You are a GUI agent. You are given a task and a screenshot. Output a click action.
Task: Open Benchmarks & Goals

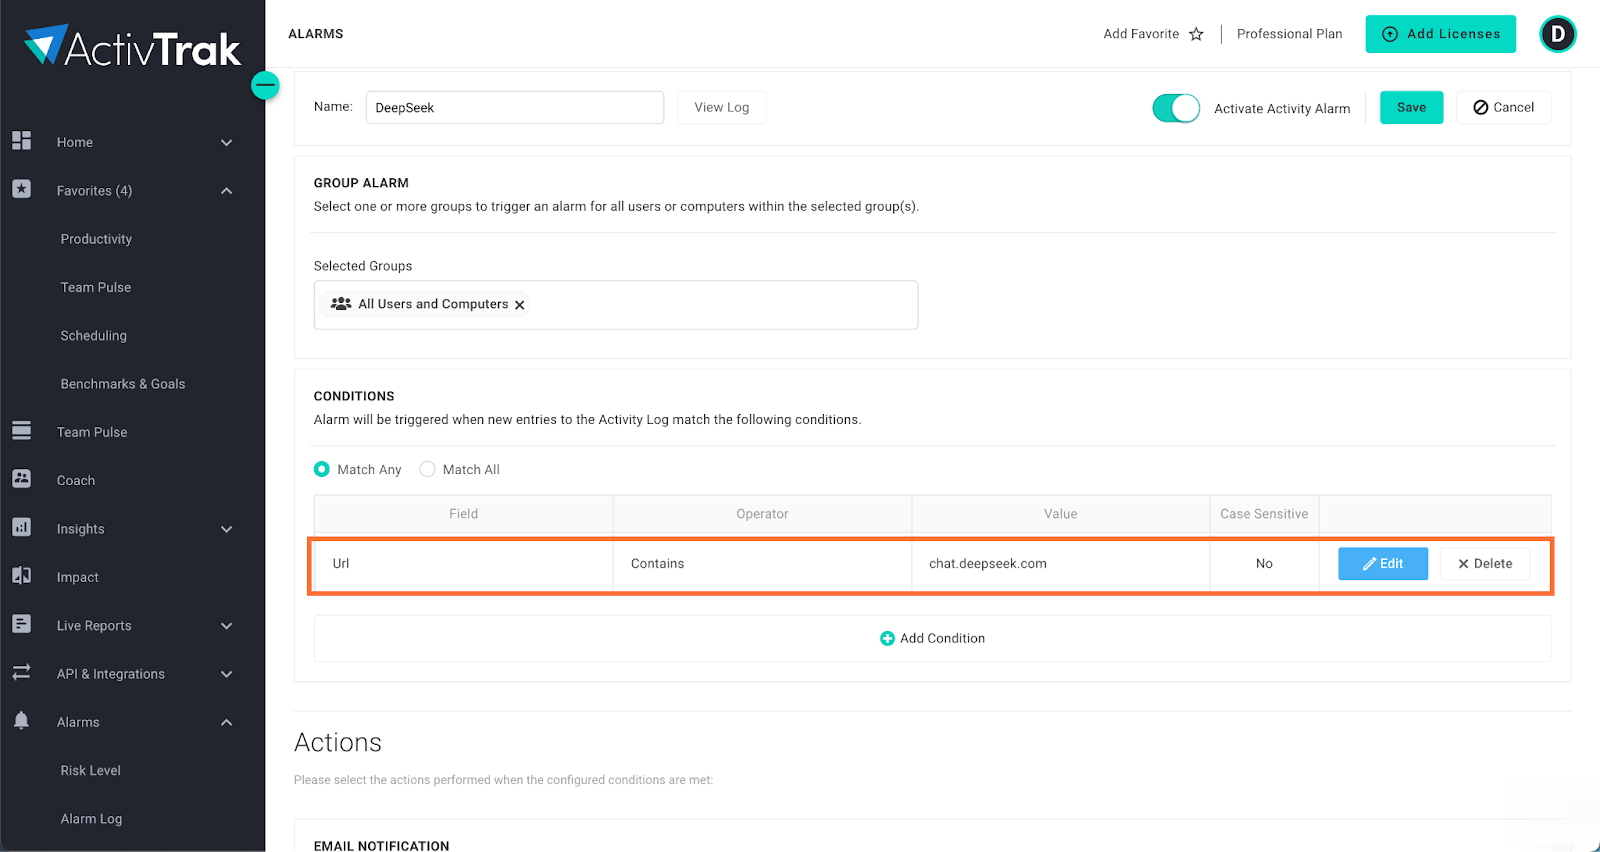123,384
